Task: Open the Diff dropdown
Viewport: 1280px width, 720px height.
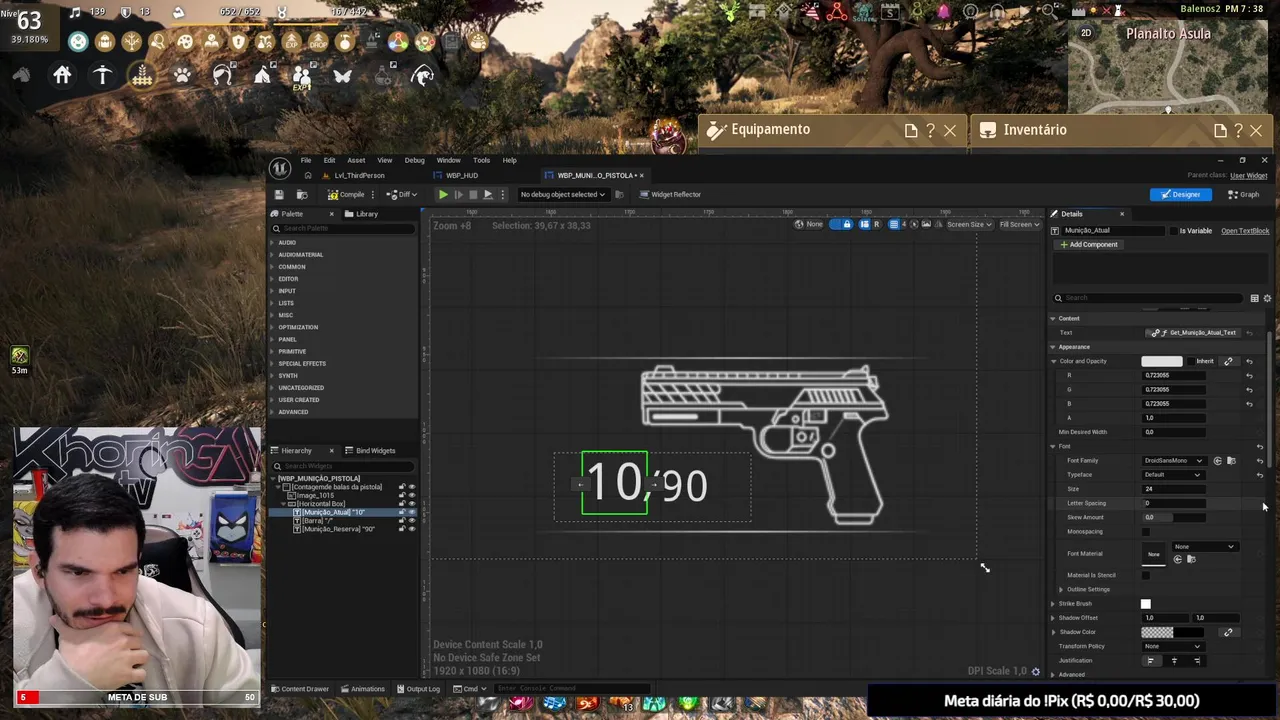Action: pyautogui.click(x=401, y=194)
